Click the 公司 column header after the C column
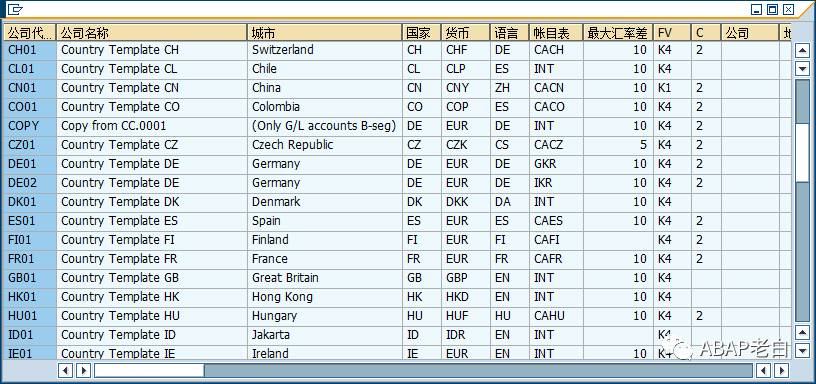816x384 pixels. tap(750, 33)
